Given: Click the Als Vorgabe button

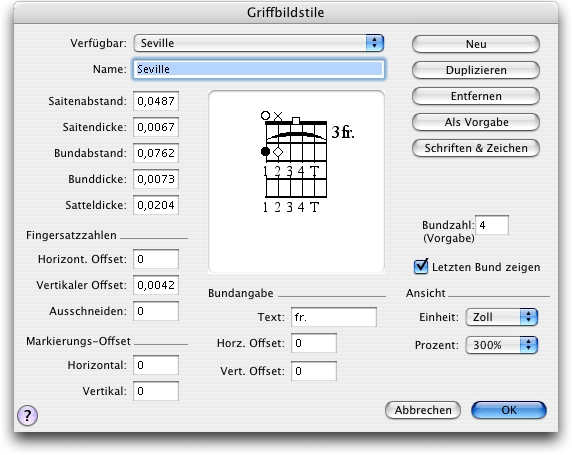Looking at the screenshot, I should click(476, 122).
